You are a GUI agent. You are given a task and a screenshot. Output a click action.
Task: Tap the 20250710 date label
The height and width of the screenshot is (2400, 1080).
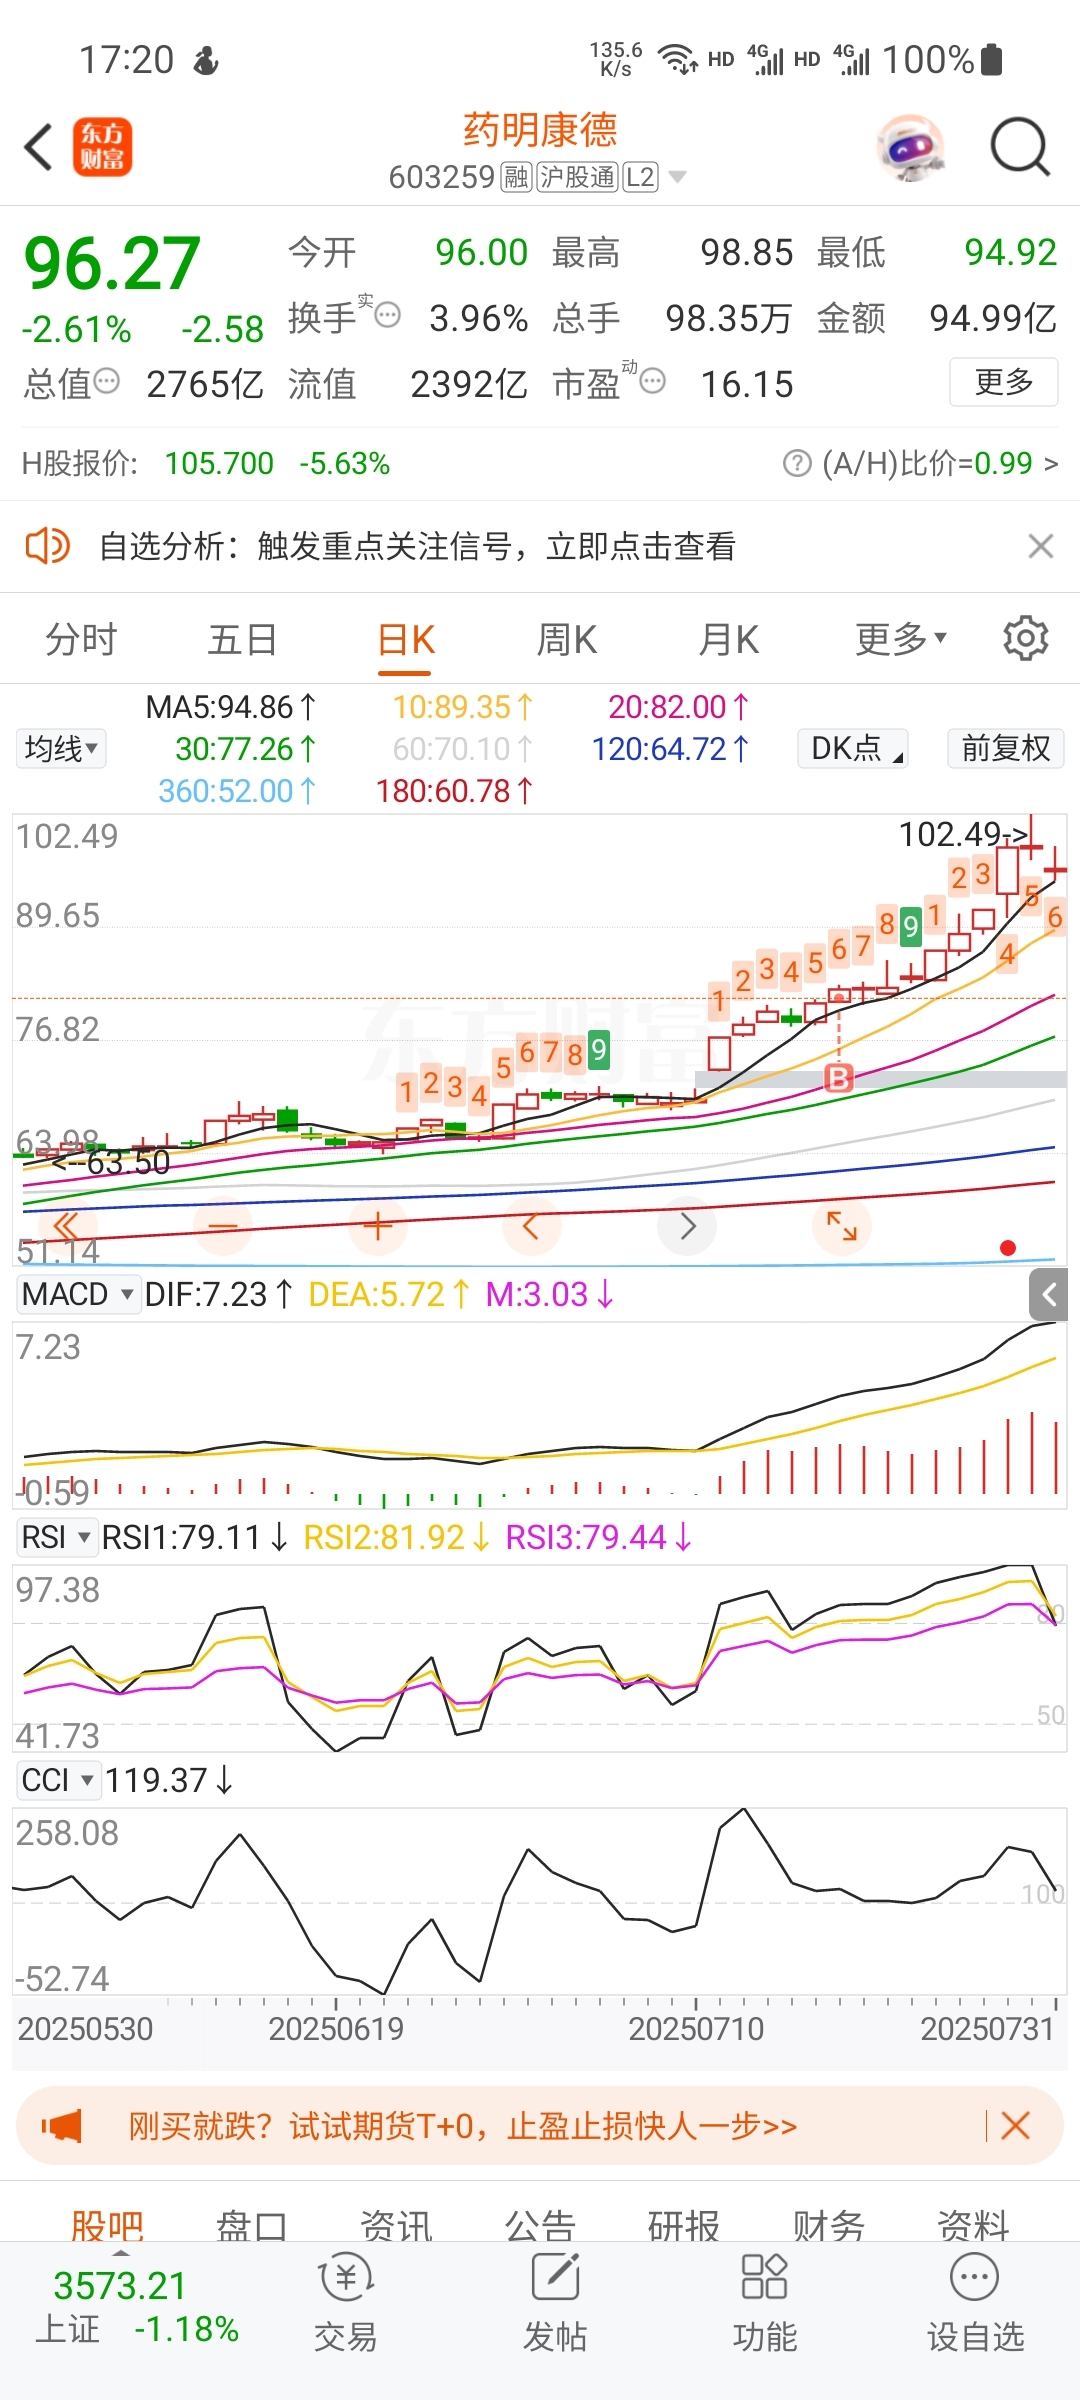[696, 2028]
